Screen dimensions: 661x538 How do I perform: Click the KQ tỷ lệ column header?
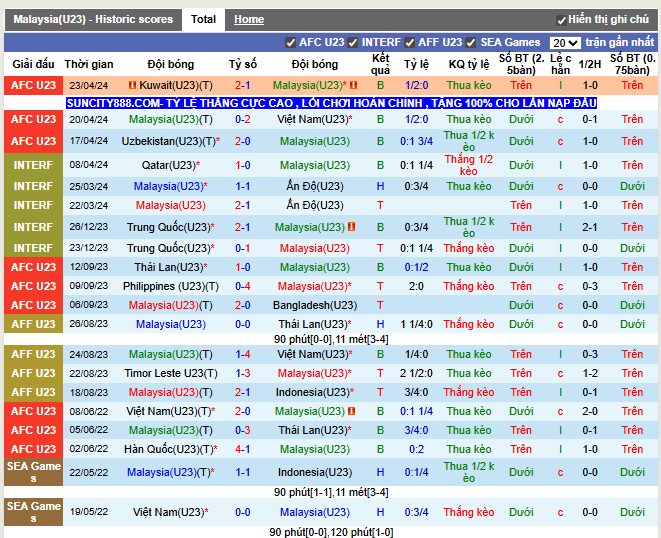pos(469,65)
